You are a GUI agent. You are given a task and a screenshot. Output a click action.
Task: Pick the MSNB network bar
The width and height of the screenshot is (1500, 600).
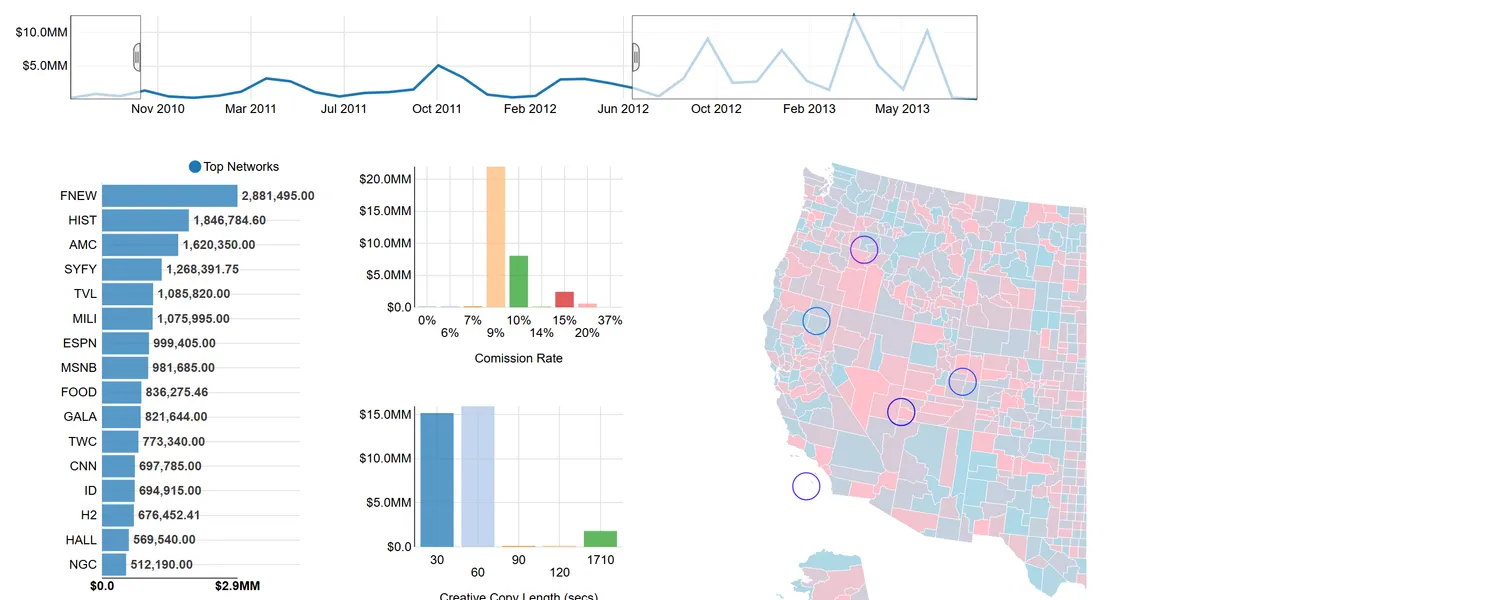(125, 368)
